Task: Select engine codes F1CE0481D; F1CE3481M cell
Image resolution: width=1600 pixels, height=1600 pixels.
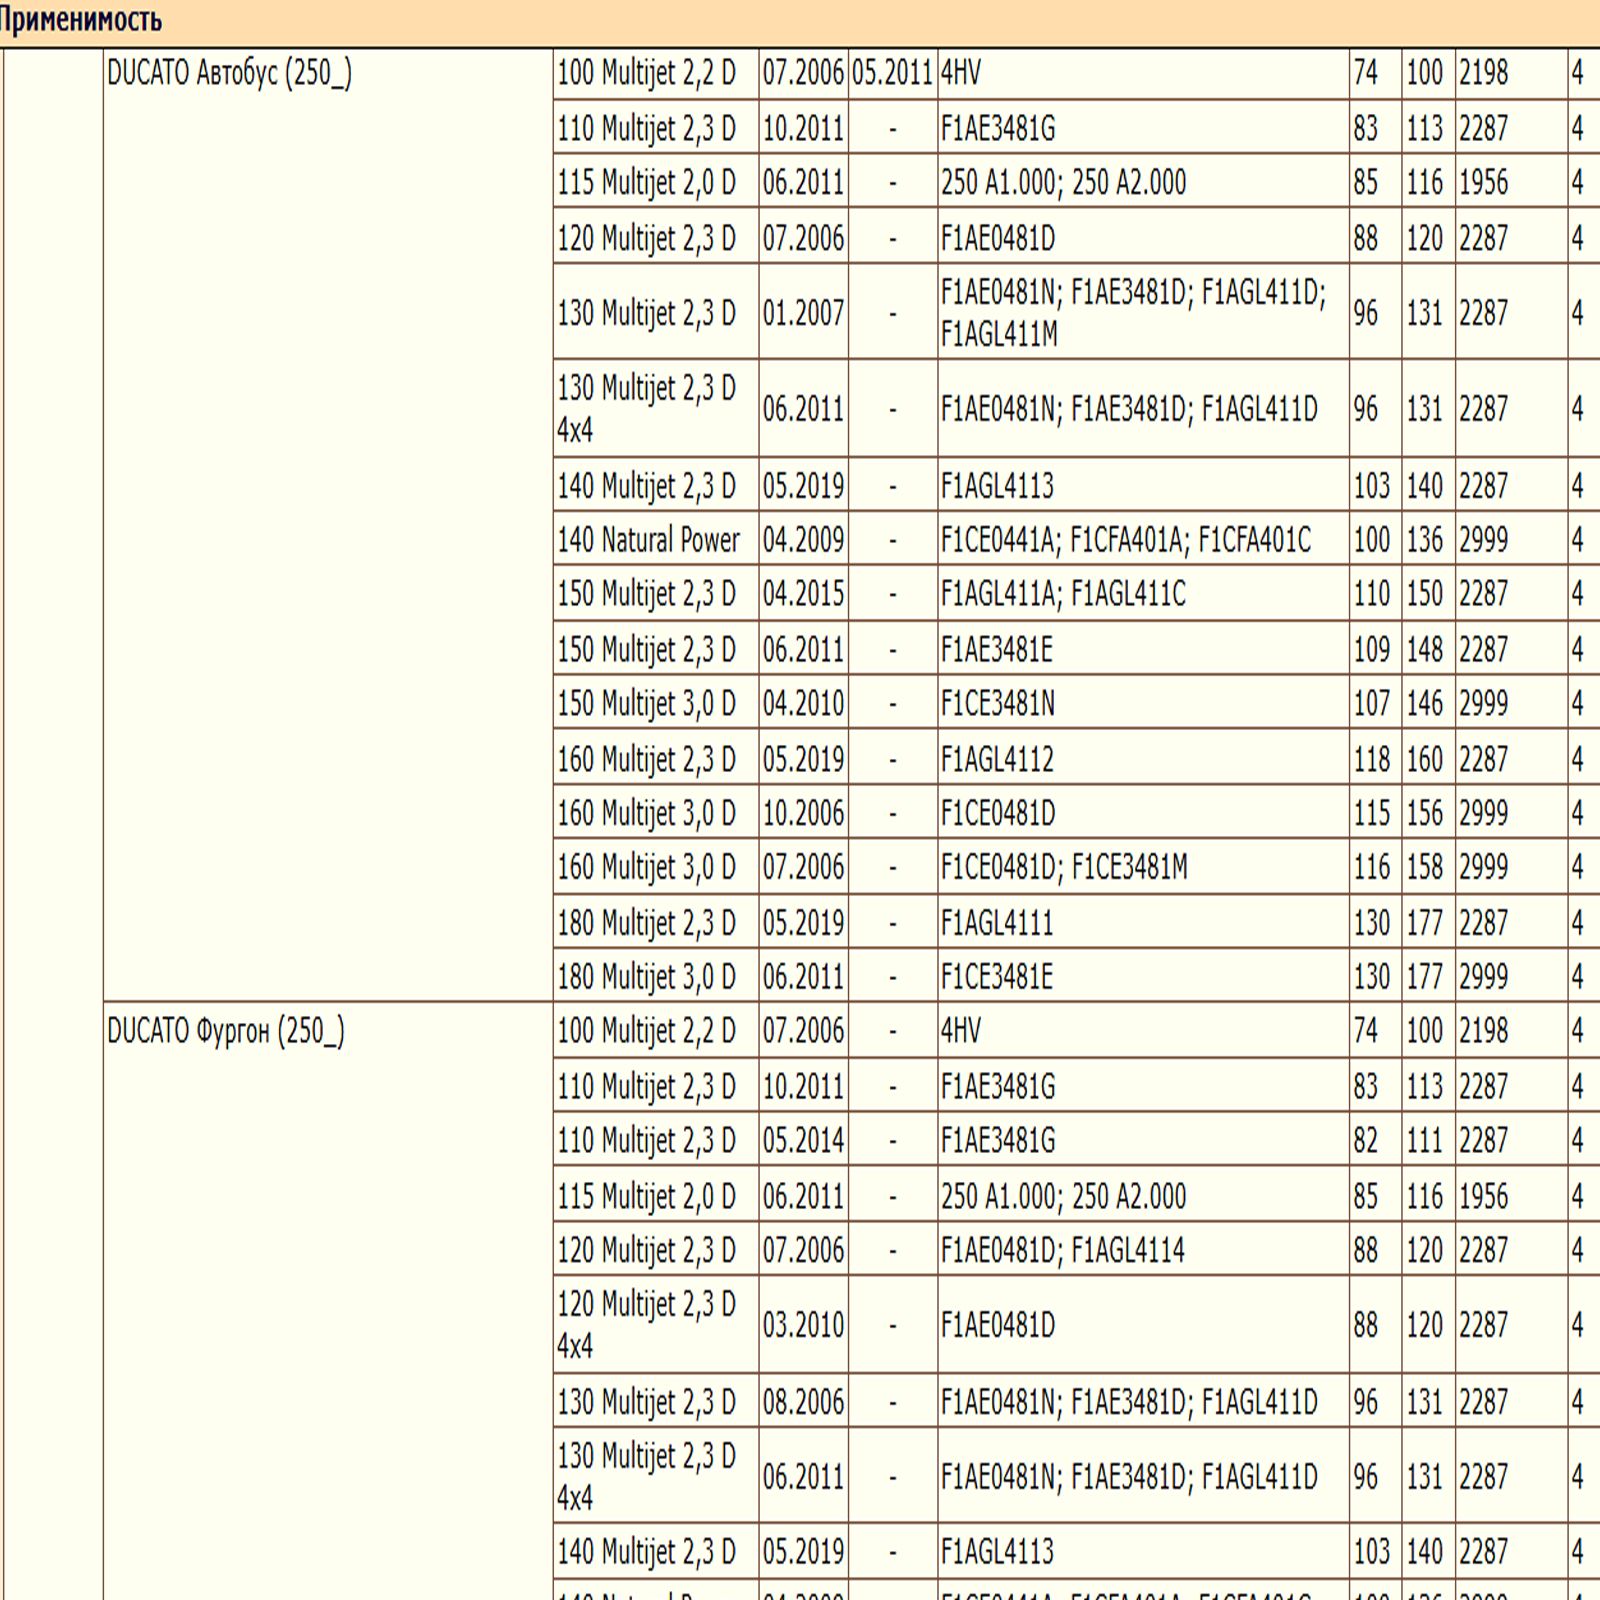Action: (x=1064, y=867)
